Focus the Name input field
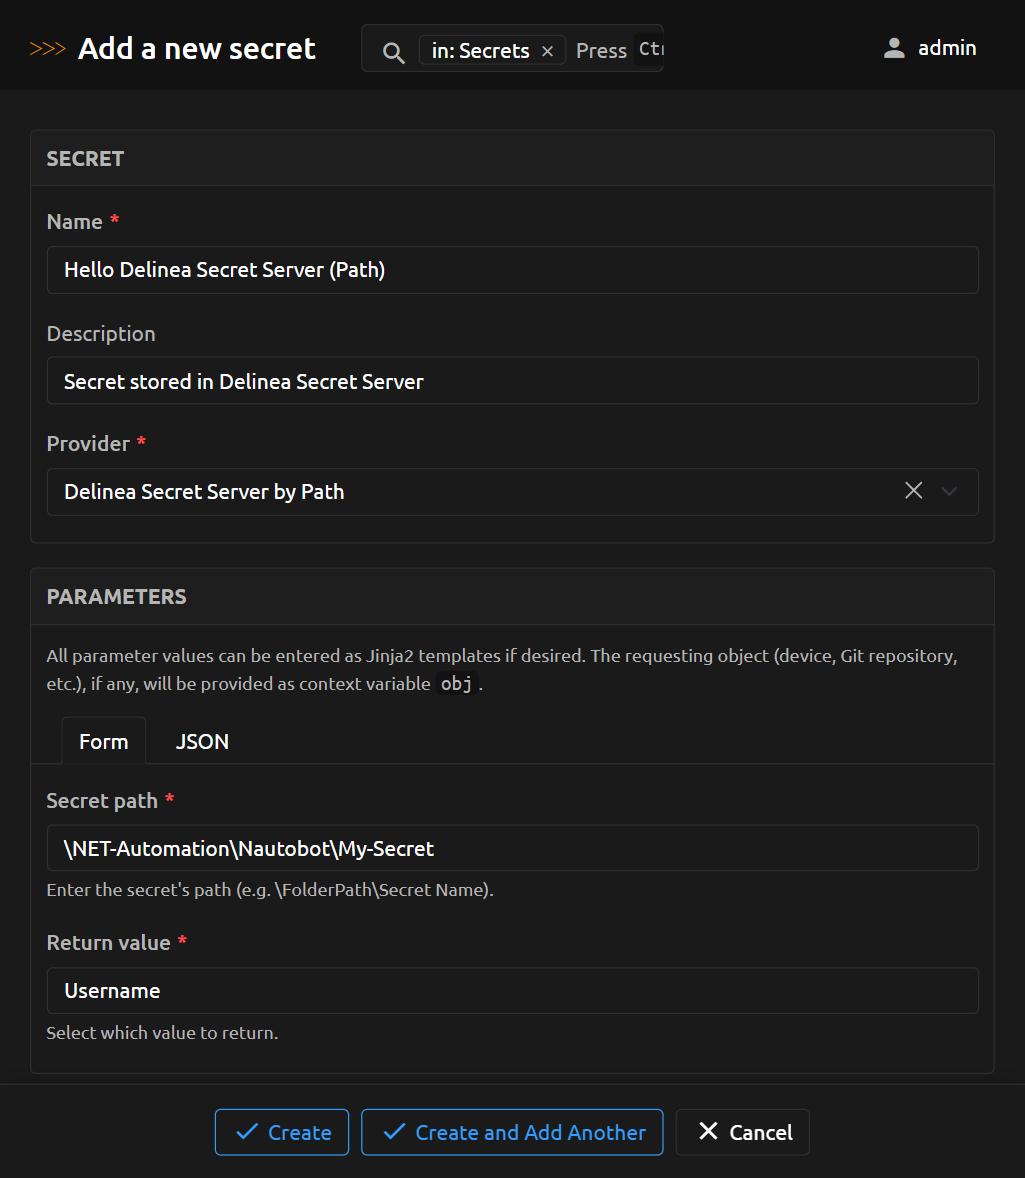This screenshot has width=1025, height=1178. point(512,270)
